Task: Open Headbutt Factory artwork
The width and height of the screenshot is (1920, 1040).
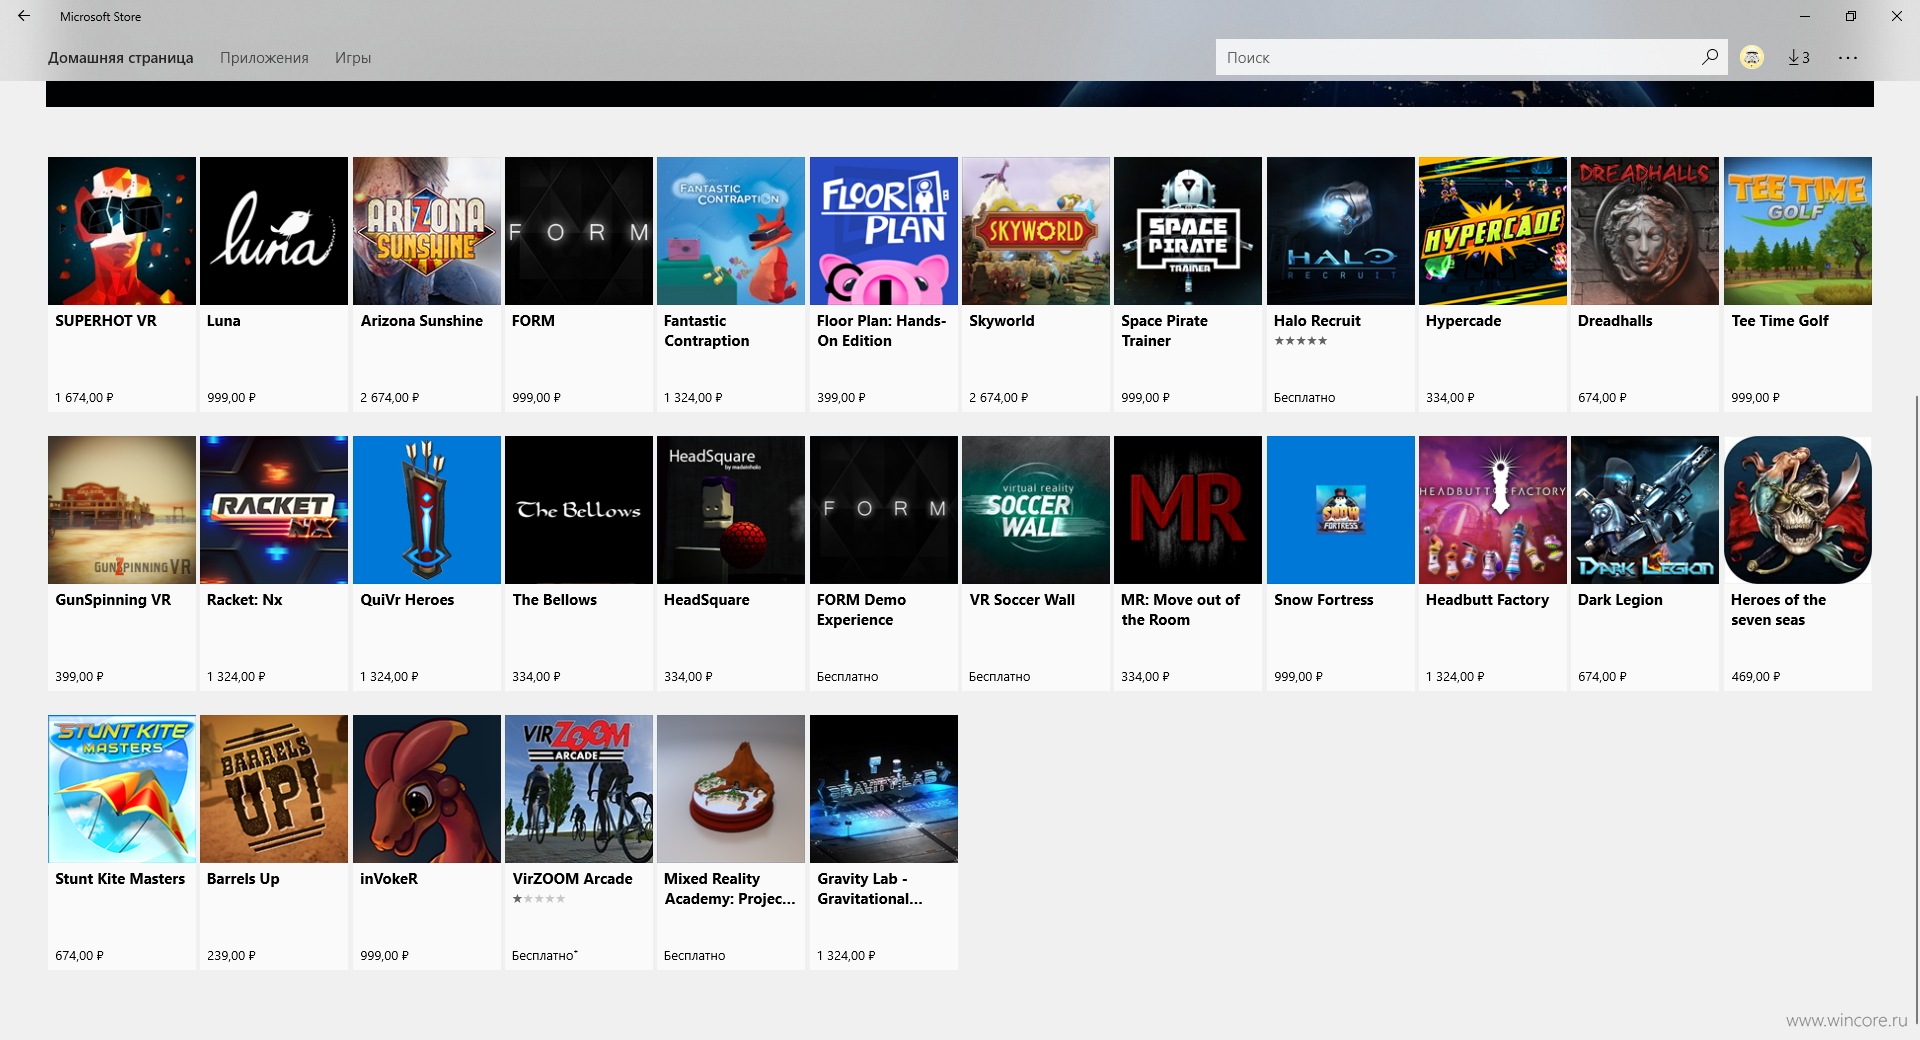Action: pyautogui.click(x=1493, y=510)
